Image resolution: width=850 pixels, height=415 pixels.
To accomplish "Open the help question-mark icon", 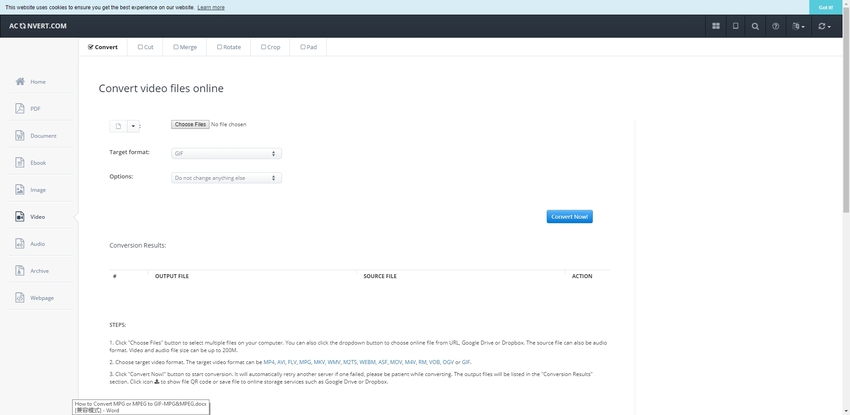I will point(775,26).
